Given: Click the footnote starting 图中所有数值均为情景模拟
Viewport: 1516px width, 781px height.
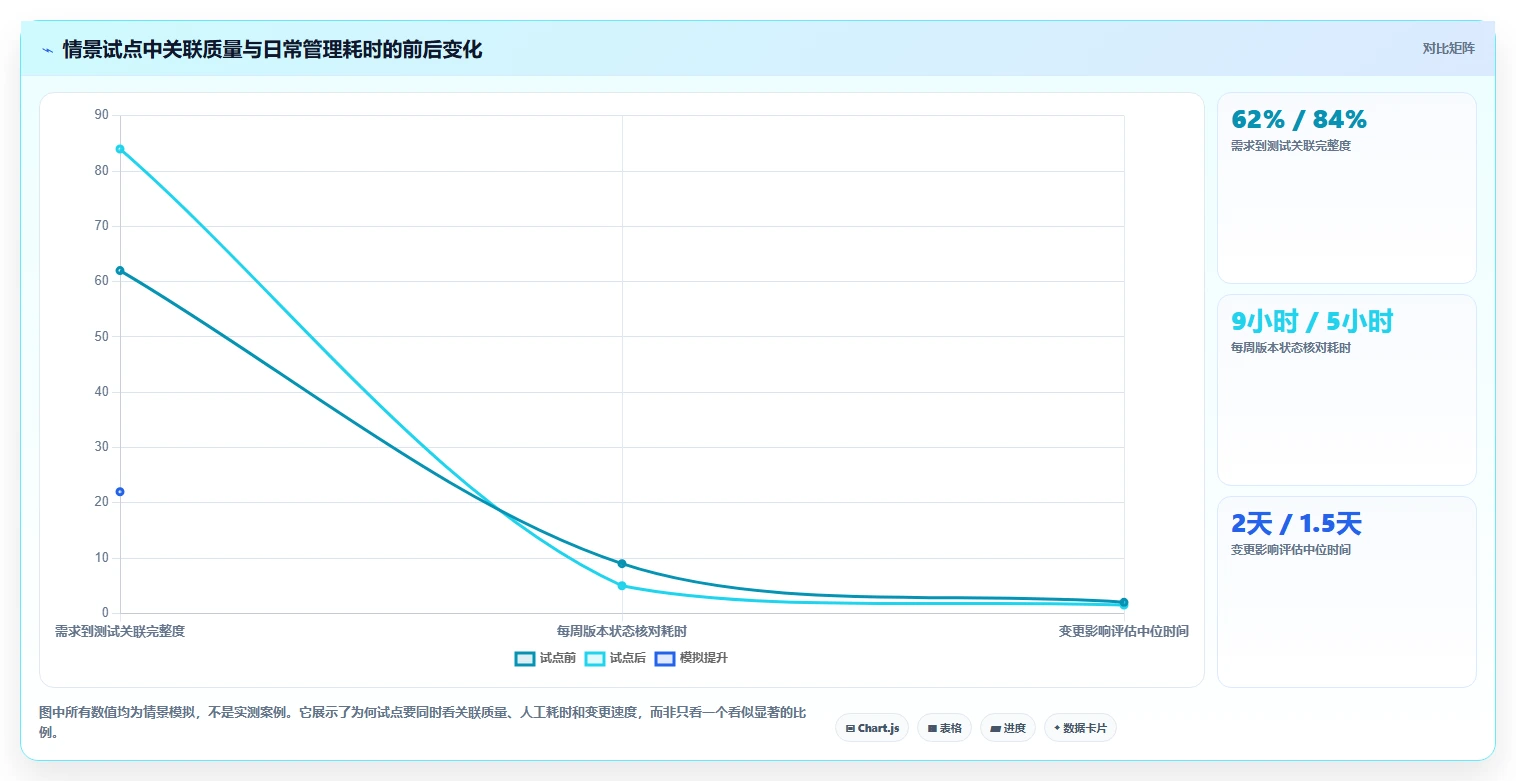Looking at the screenshot, I should [423, 722].
